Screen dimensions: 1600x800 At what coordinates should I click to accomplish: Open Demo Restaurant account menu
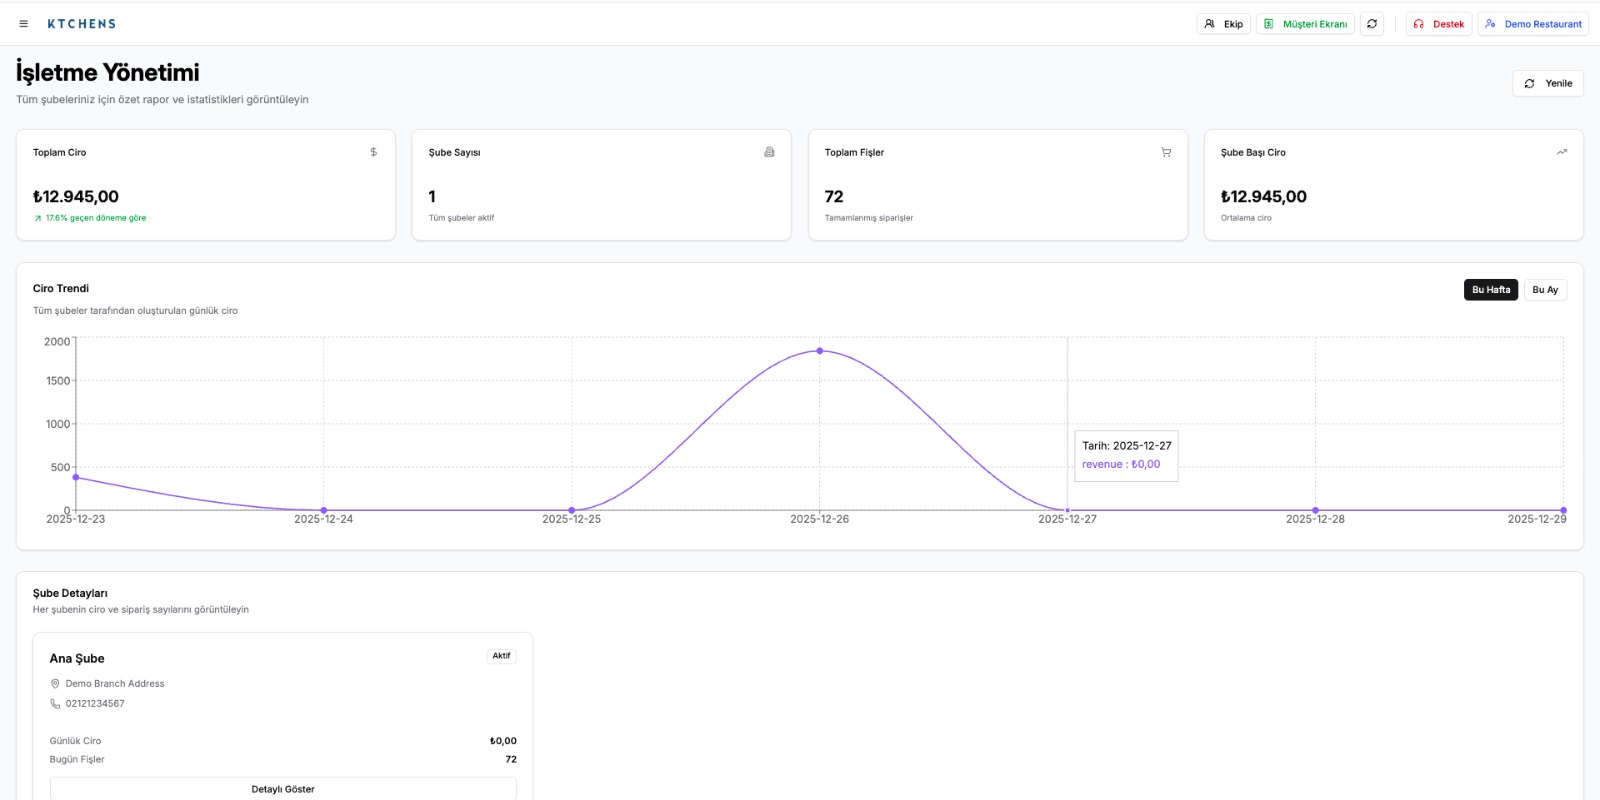click(1534, 24)
